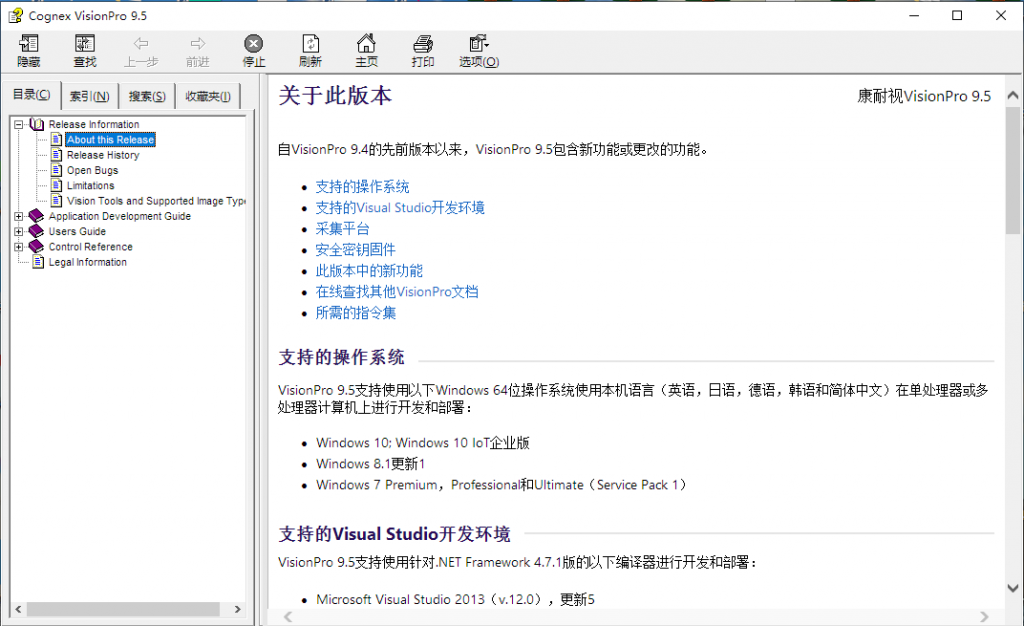Click the 查找 (Find) toolbar icon
The width and height of the screenshot is (1024, 626).
coord(85,44)
